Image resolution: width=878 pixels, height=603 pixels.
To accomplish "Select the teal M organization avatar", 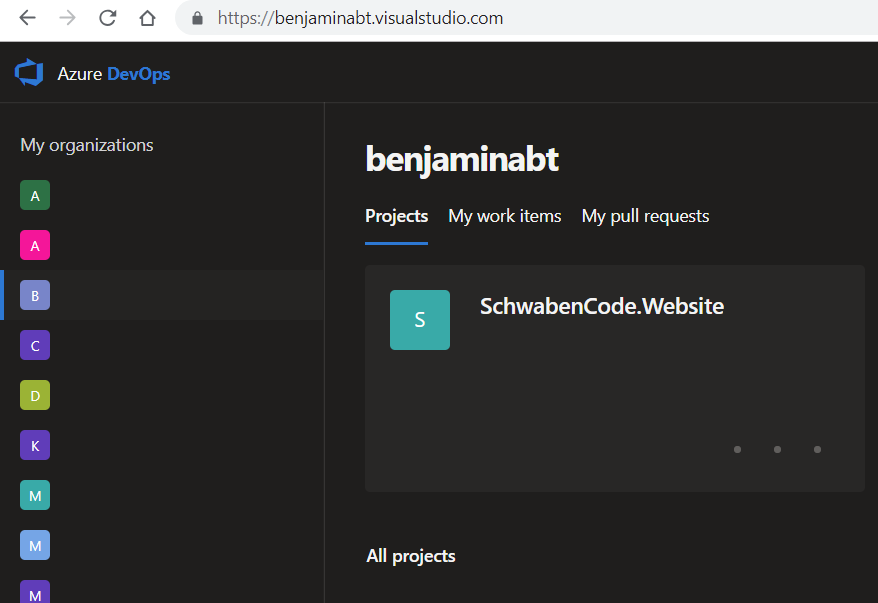I will pos(35,495).
